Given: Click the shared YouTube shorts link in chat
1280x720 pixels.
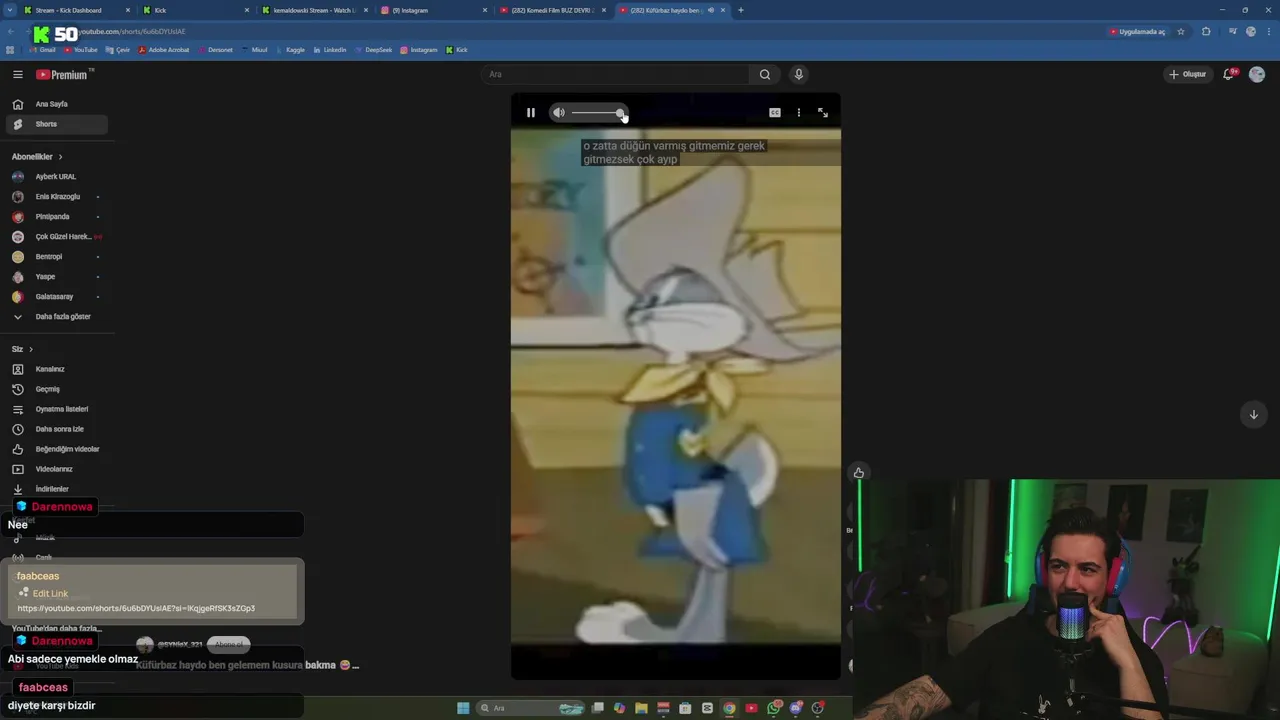Looking at the screenshot, I should pyautogui.click(x=136, y=608).
